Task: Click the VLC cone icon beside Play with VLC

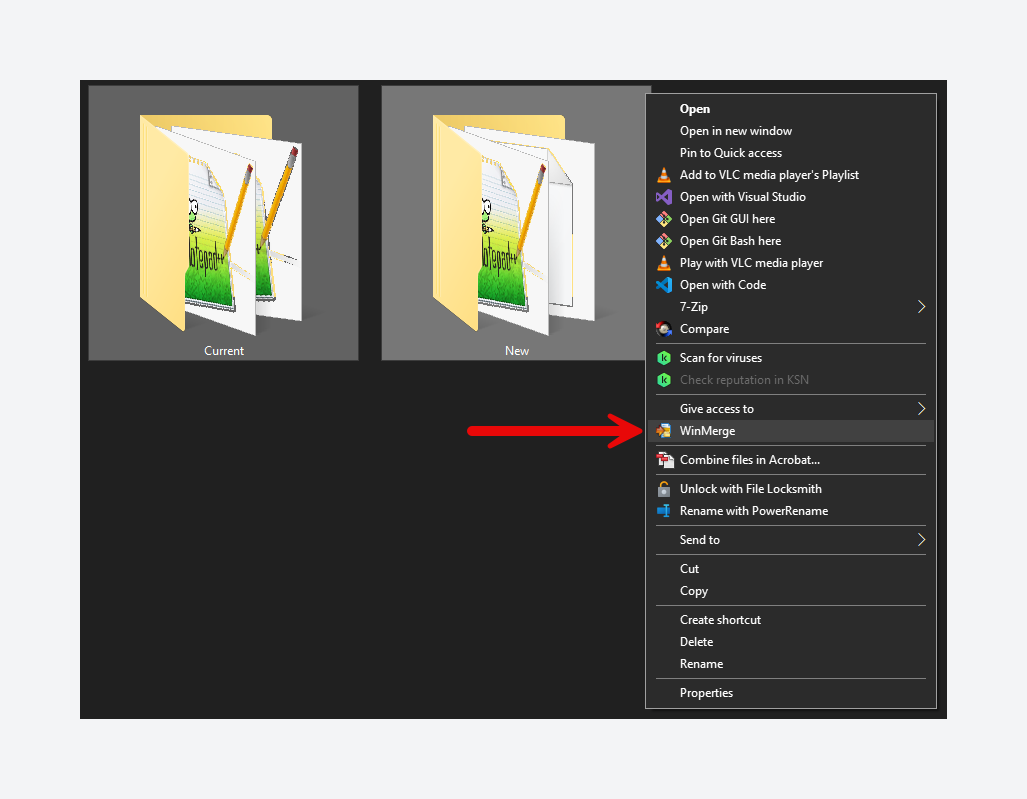Action: [663, 263]
